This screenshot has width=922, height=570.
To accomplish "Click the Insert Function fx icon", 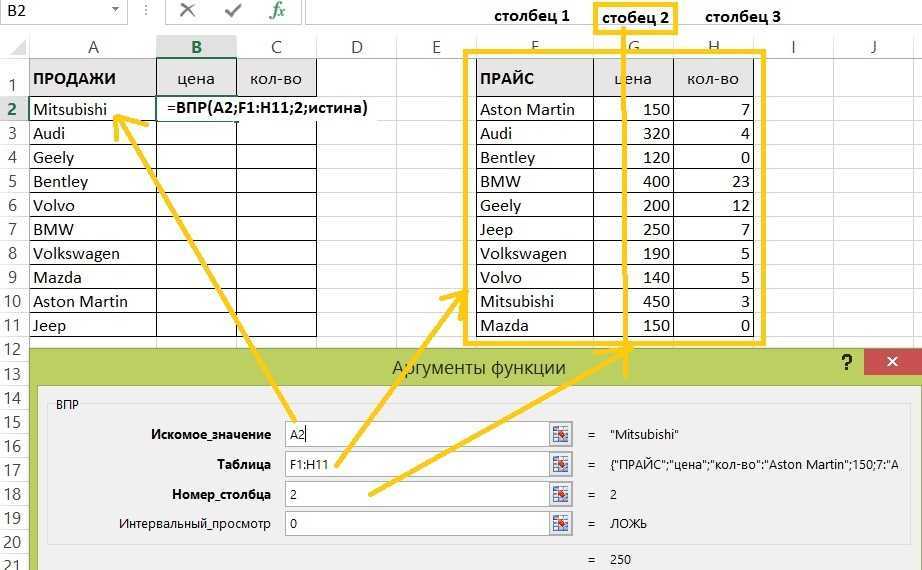I will point(277,12).
